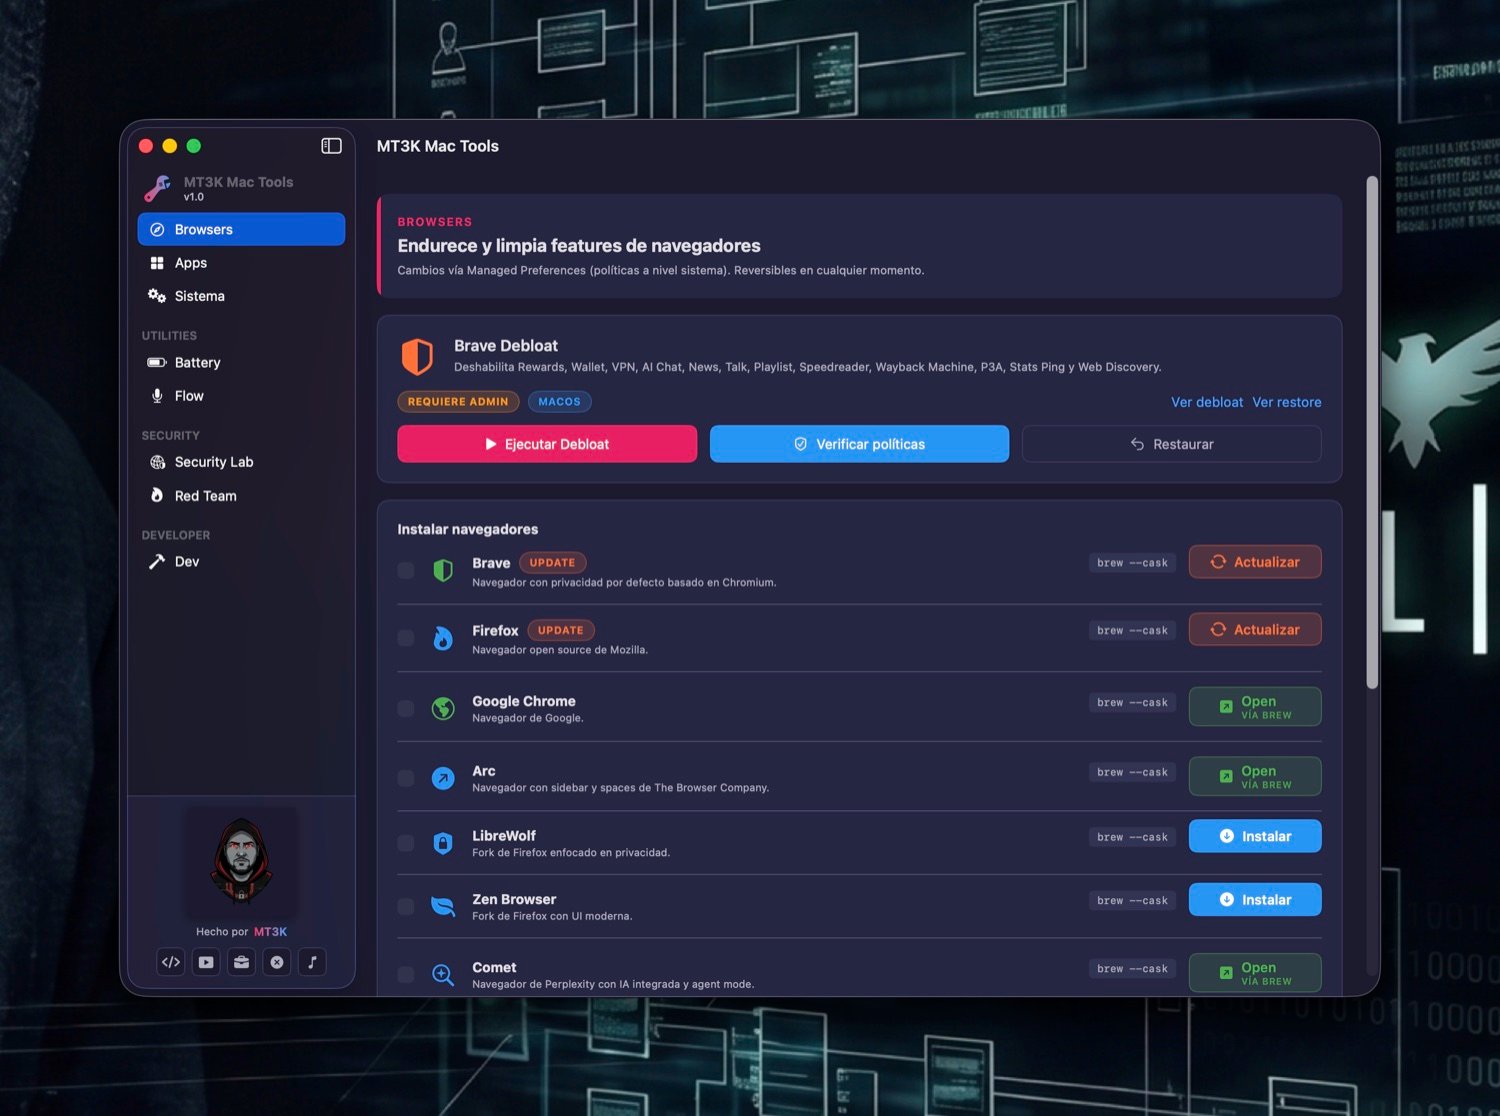Click the magnifier icon beside Comet
Viewport: 1500px width, 1116px height.
[x=443, y=974]
